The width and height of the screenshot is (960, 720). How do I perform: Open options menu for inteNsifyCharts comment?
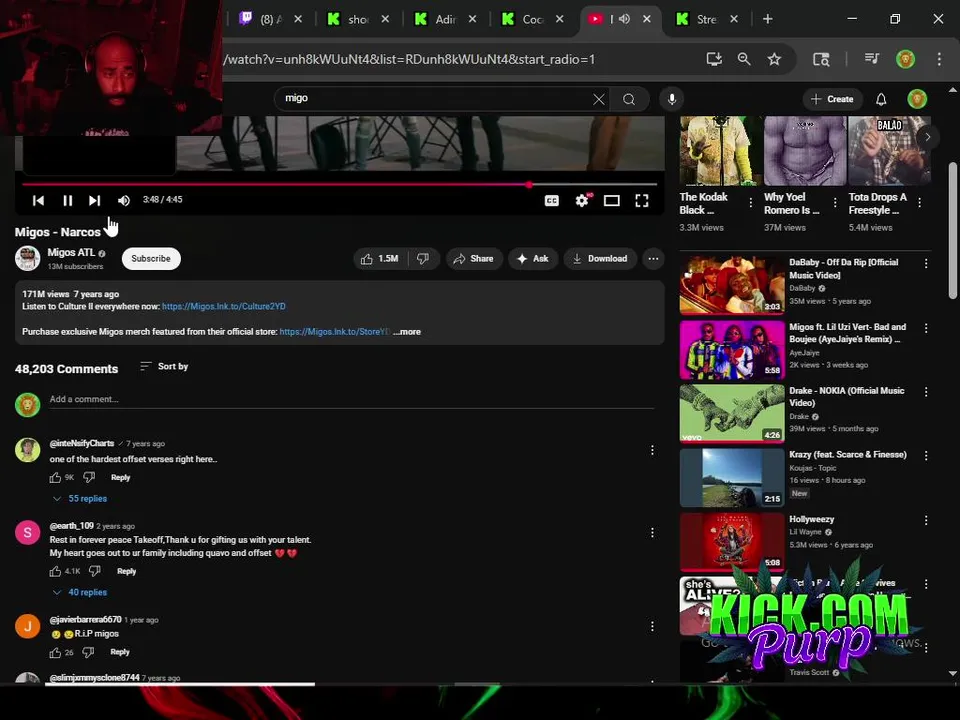pos(652,451)
